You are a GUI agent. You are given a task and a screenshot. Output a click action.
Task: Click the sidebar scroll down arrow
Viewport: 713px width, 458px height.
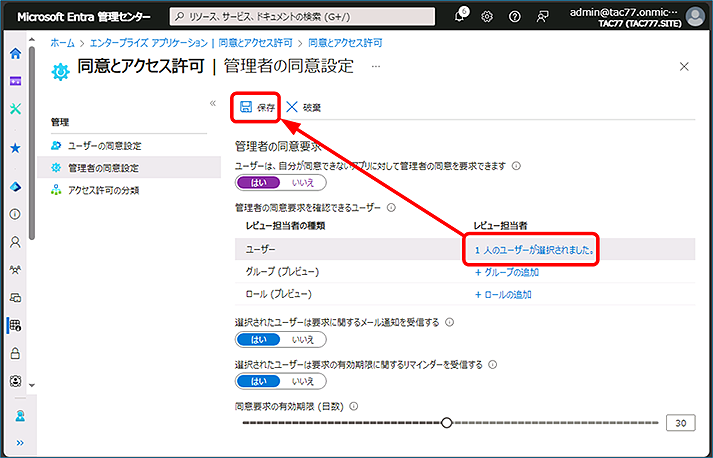(x=31, y=385)
